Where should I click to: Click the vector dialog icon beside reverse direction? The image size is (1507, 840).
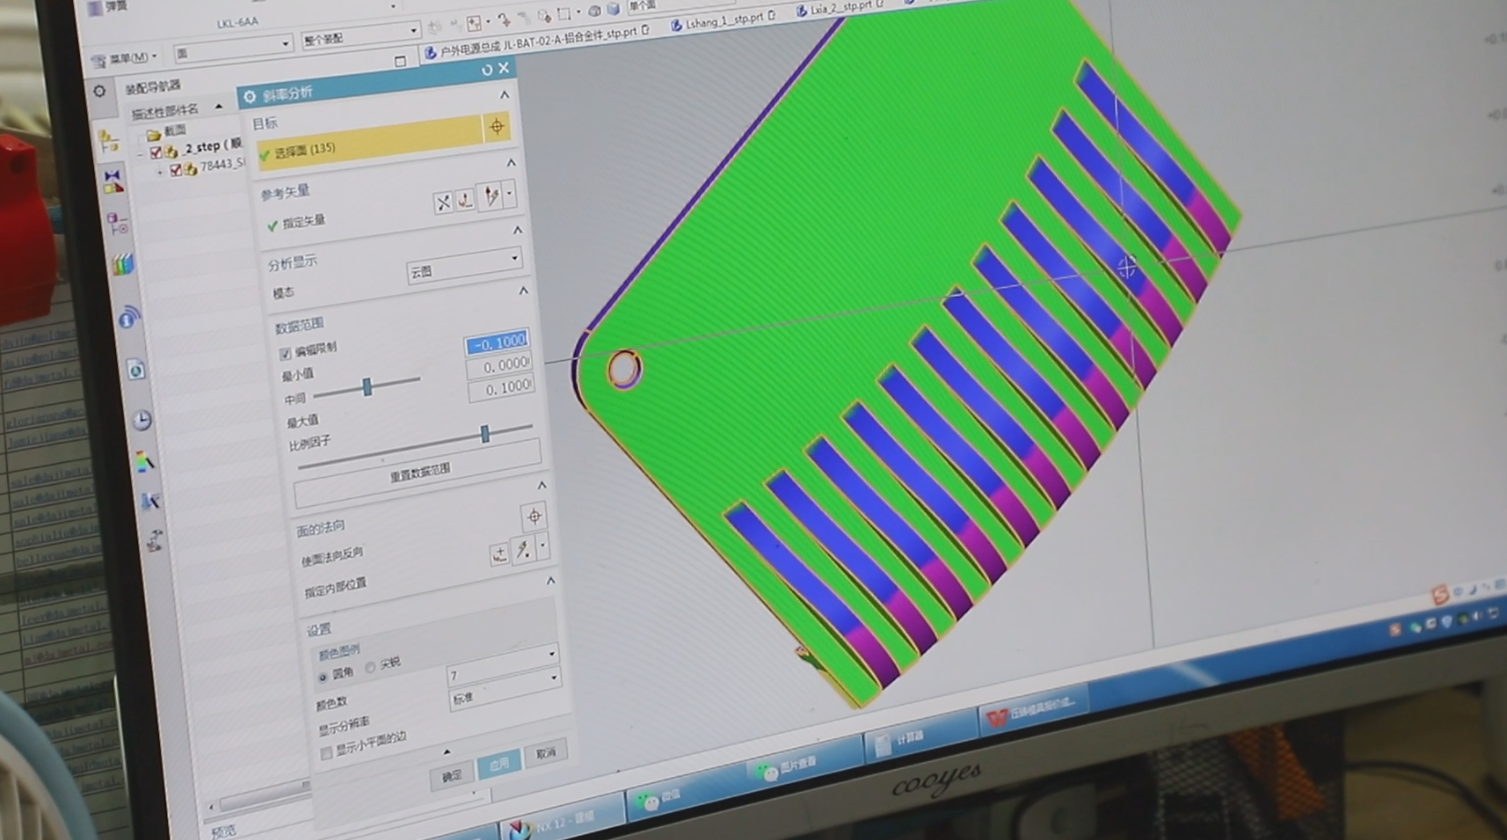tap(465, 201)
